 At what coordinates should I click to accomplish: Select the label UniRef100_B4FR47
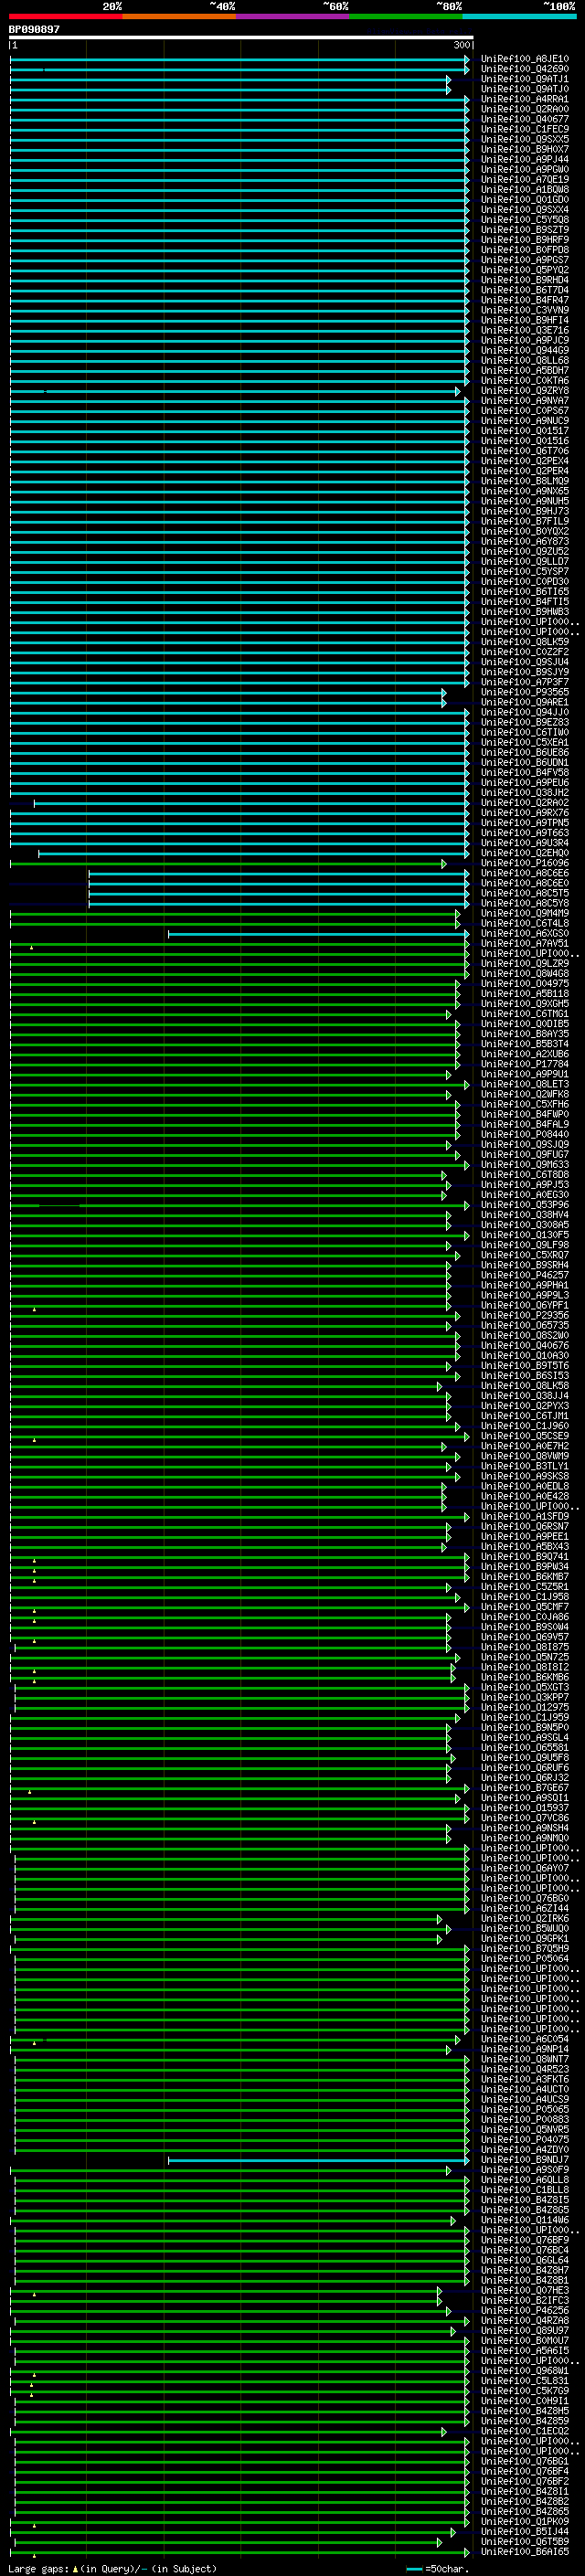525,300
